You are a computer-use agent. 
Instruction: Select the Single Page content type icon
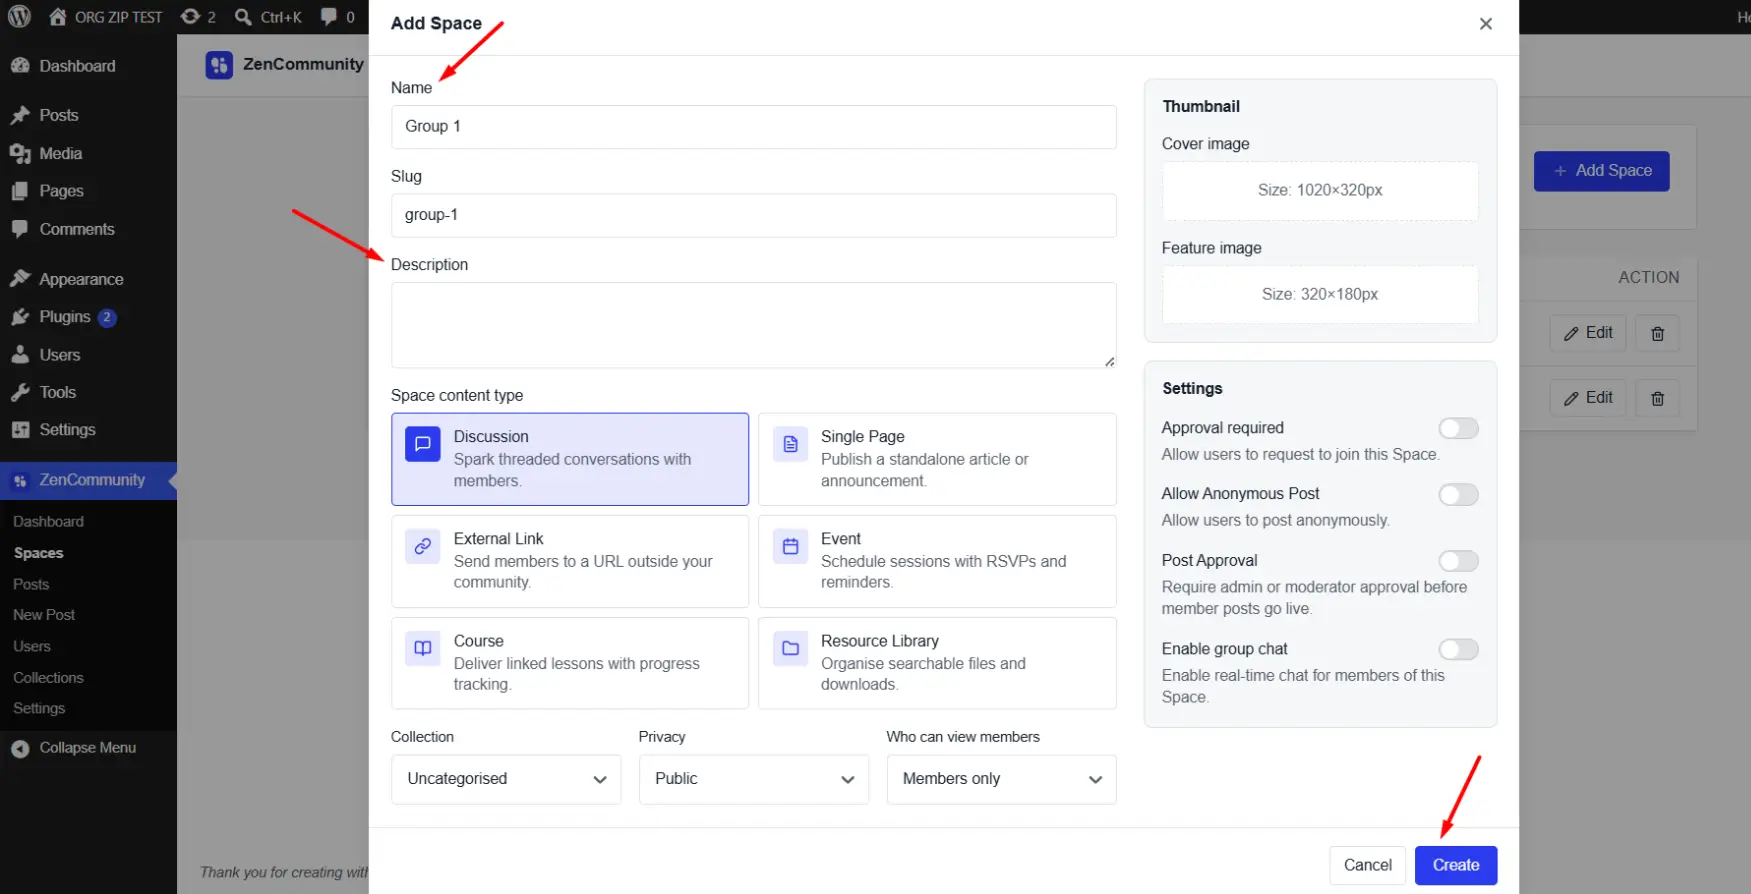point(790,444)
